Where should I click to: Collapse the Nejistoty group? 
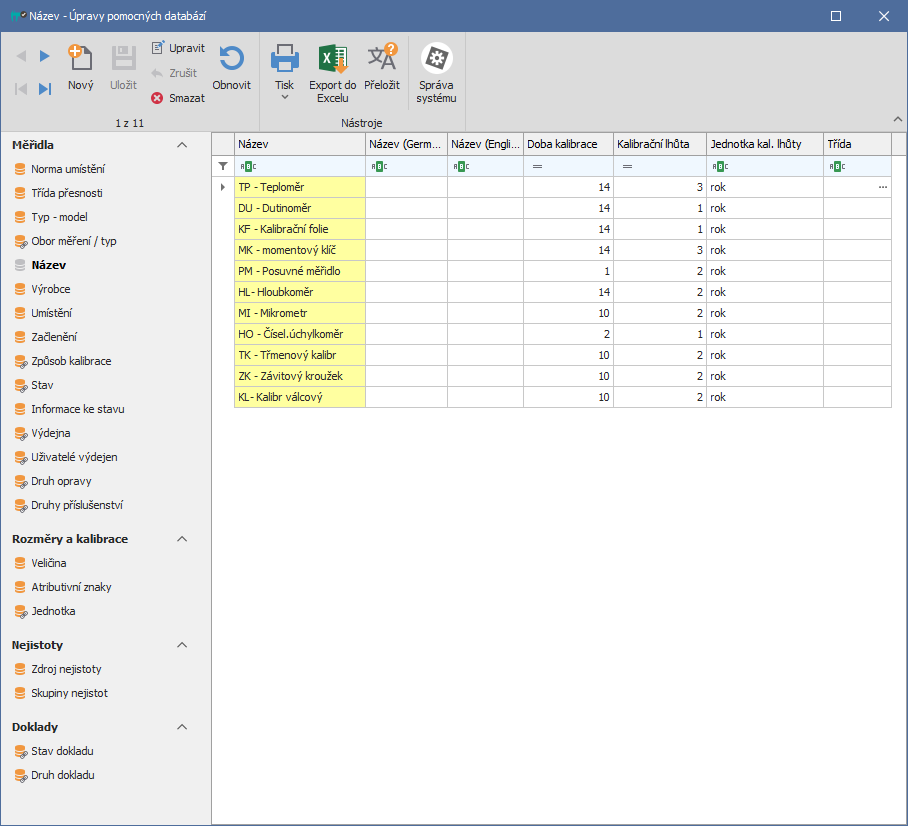click(182, 645)
